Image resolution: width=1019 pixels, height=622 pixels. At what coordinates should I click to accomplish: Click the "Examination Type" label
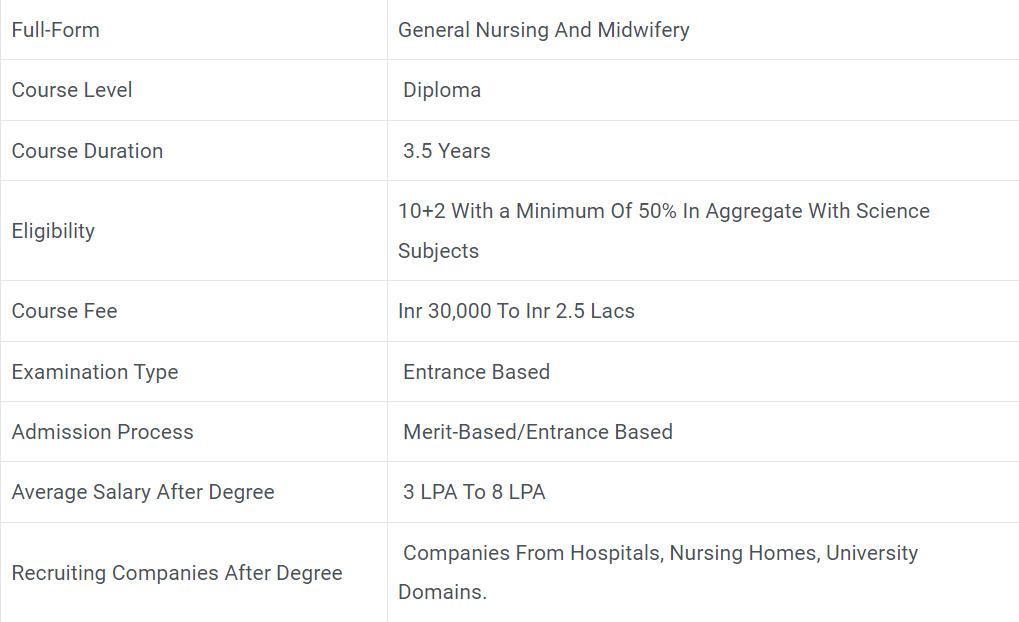(95, 372)
